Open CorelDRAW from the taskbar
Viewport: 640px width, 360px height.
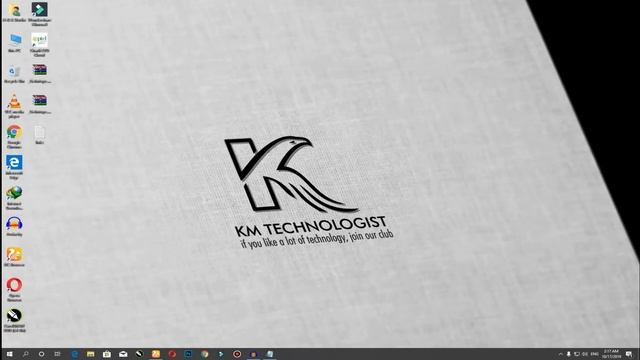(140, 354)
